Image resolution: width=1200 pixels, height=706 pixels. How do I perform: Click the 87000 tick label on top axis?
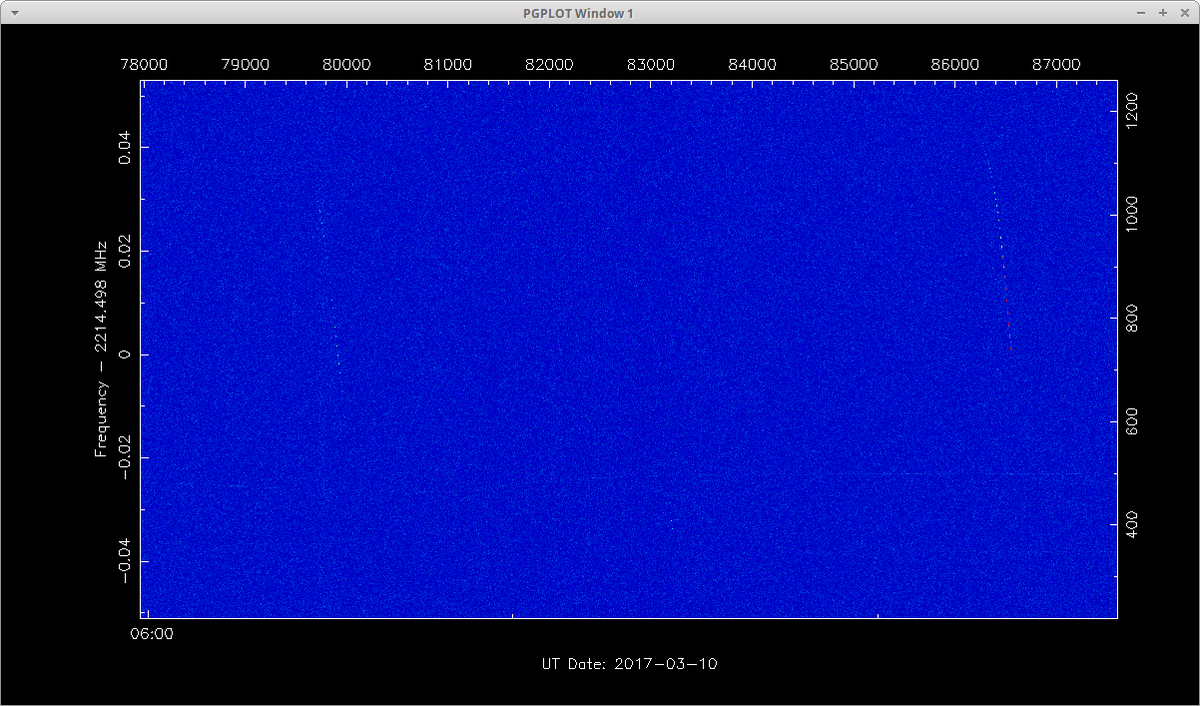[1056, 64]
